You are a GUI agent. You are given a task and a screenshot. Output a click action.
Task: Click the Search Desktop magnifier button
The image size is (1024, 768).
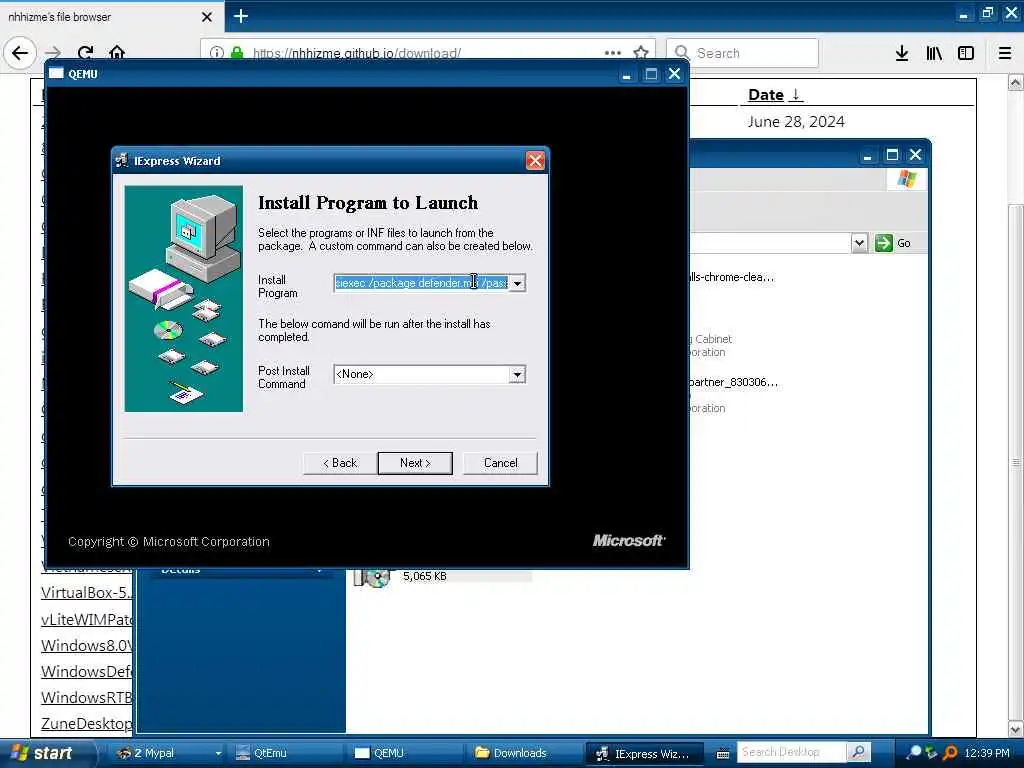[x=858, y=752]
